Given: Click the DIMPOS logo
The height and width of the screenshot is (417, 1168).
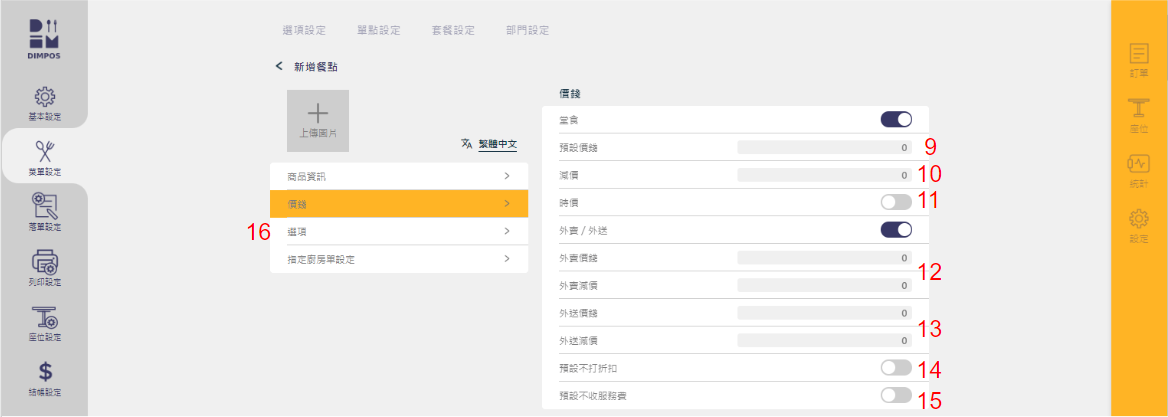Looking at the screenshot, I should click(x=44, y=40).
